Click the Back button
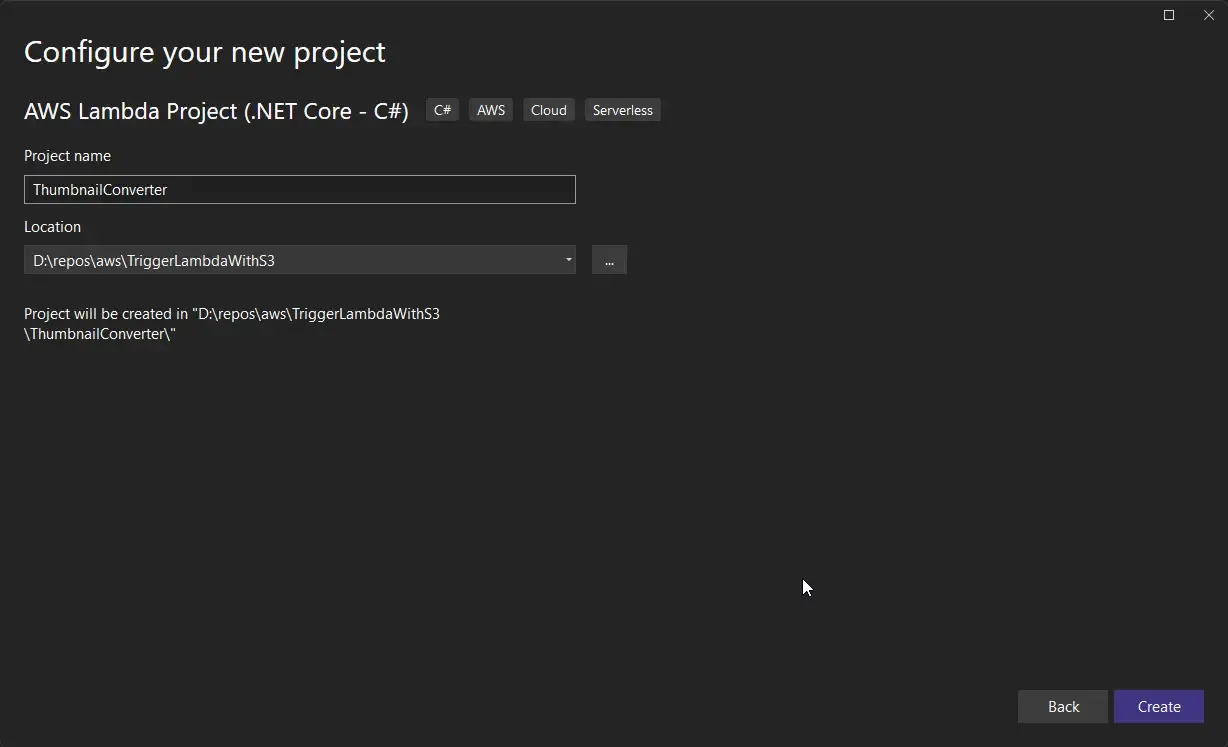This screenshot has height=747, width=1228. pos(1062,706)
